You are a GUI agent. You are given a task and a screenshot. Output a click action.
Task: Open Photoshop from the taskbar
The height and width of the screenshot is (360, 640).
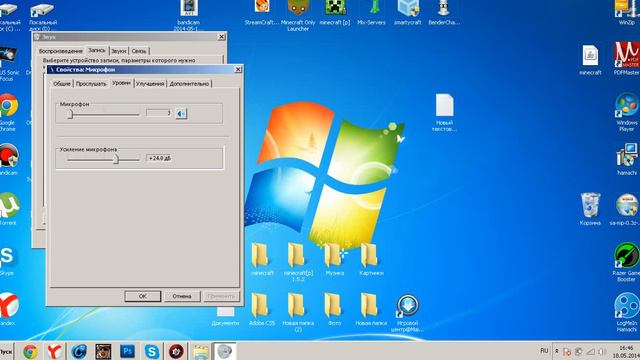click(x=127, y=351)
